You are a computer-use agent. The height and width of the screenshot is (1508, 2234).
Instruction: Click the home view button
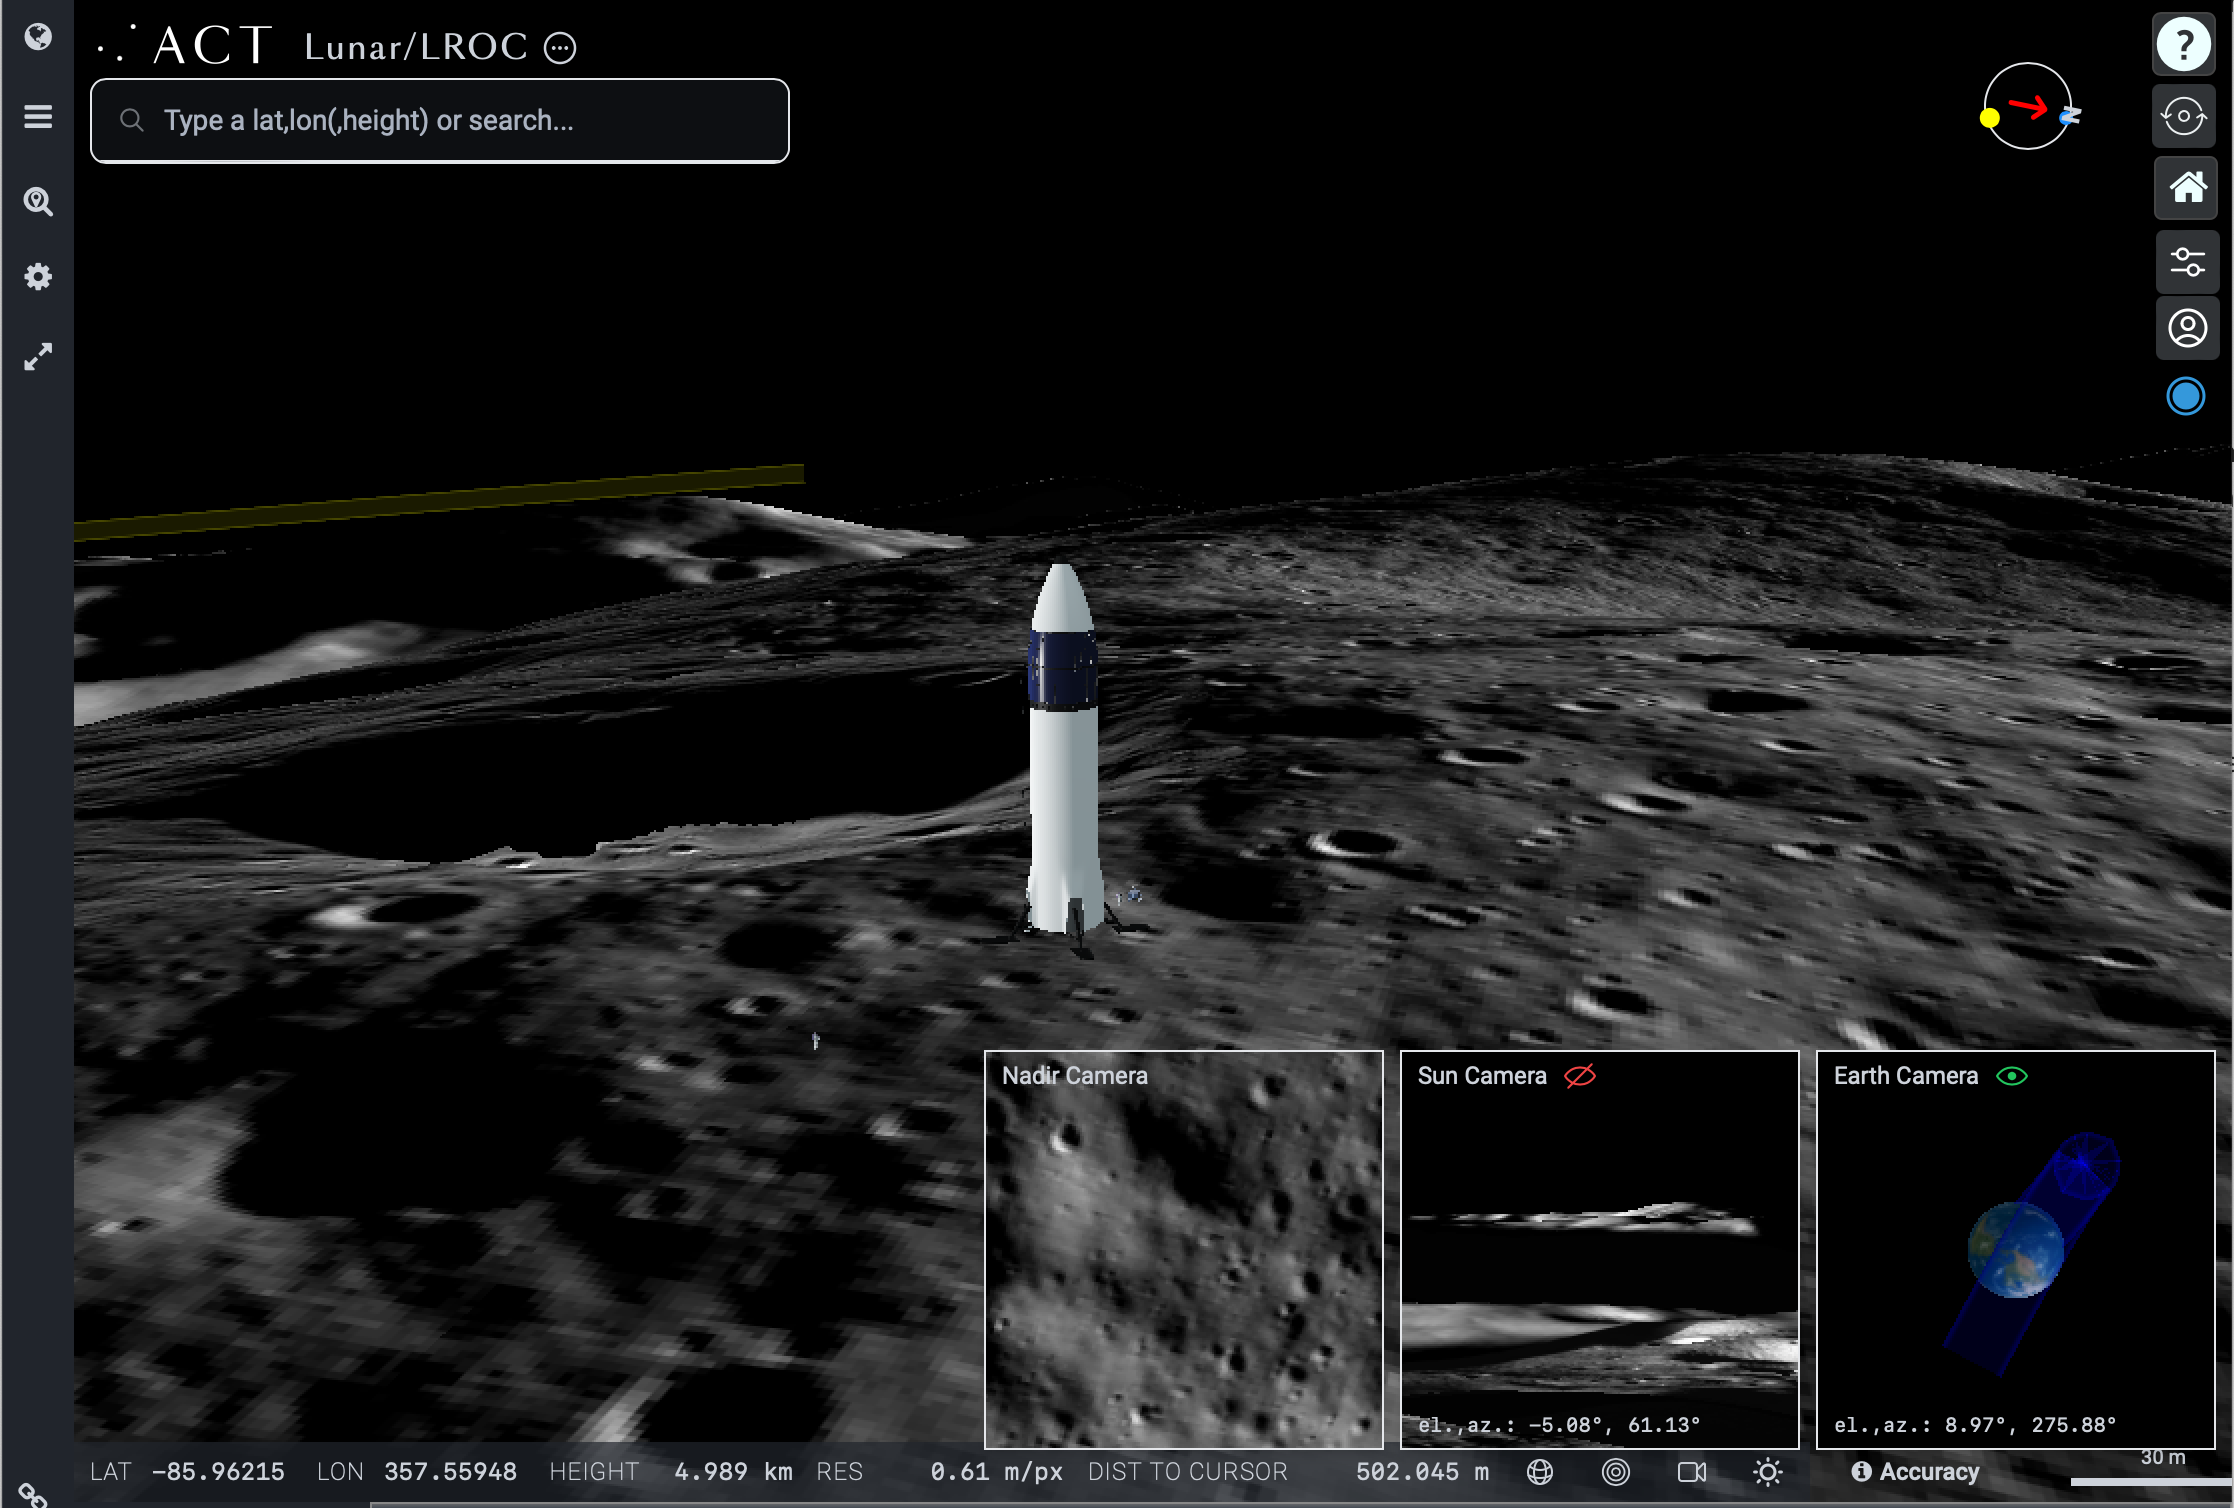(x=2186, y=187)
